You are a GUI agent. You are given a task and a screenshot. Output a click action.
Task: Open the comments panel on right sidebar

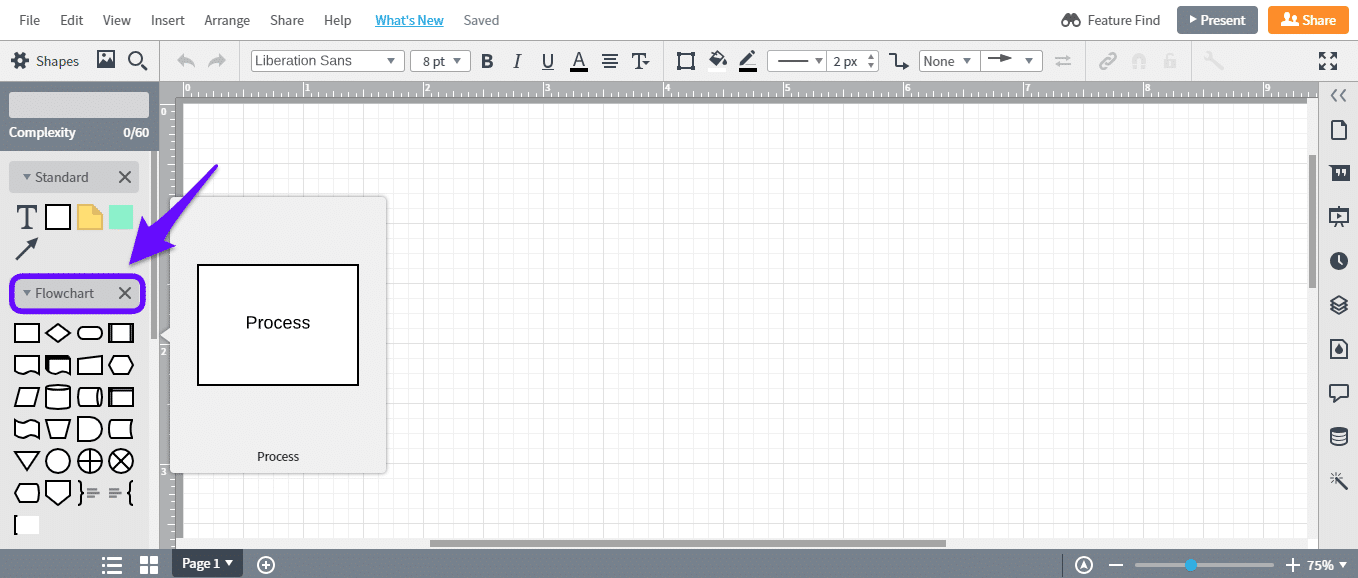click(x=1339, y=393)
